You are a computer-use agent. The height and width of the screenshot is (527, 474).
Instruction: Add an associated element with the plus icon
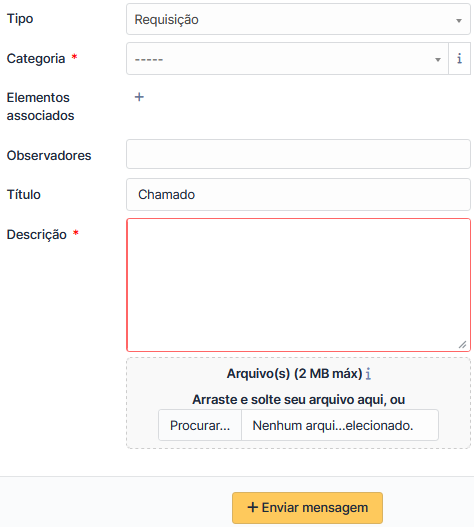pos(139,97)
